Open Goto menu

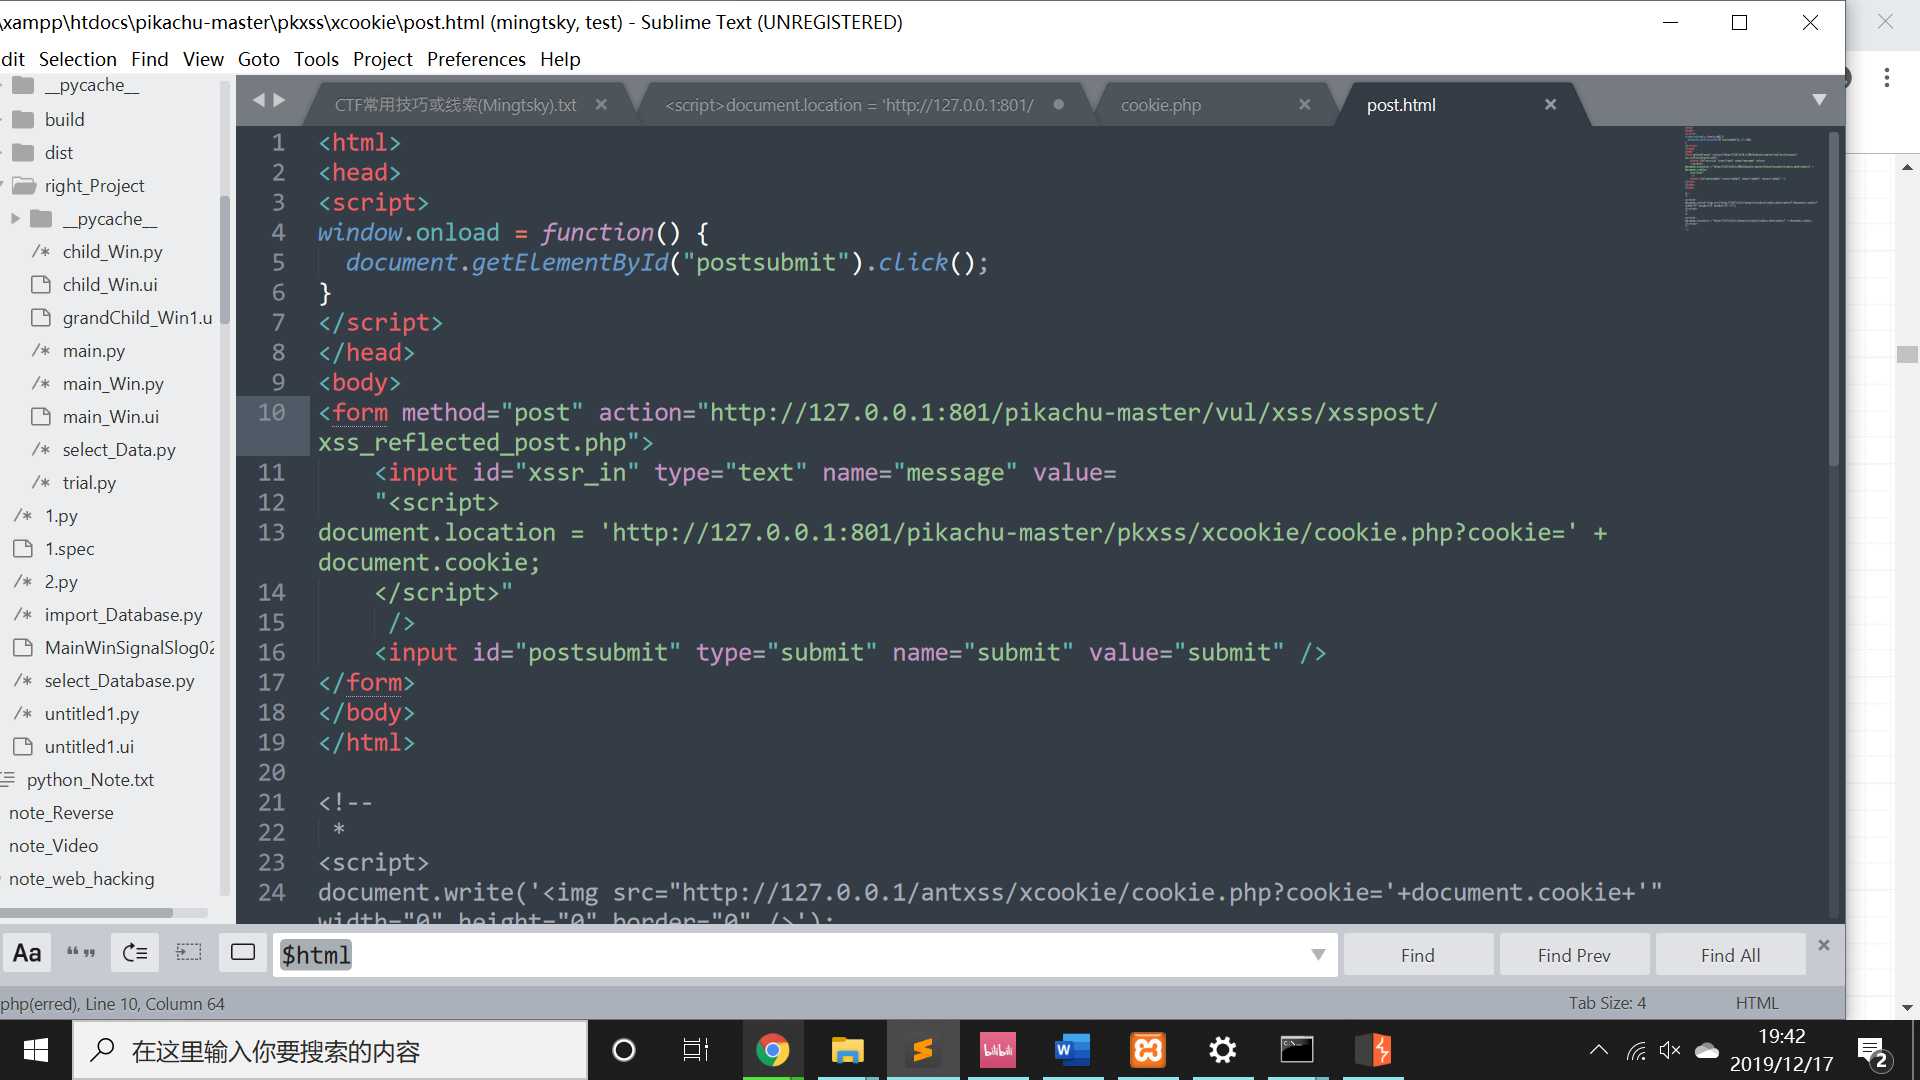pos(258,59)
